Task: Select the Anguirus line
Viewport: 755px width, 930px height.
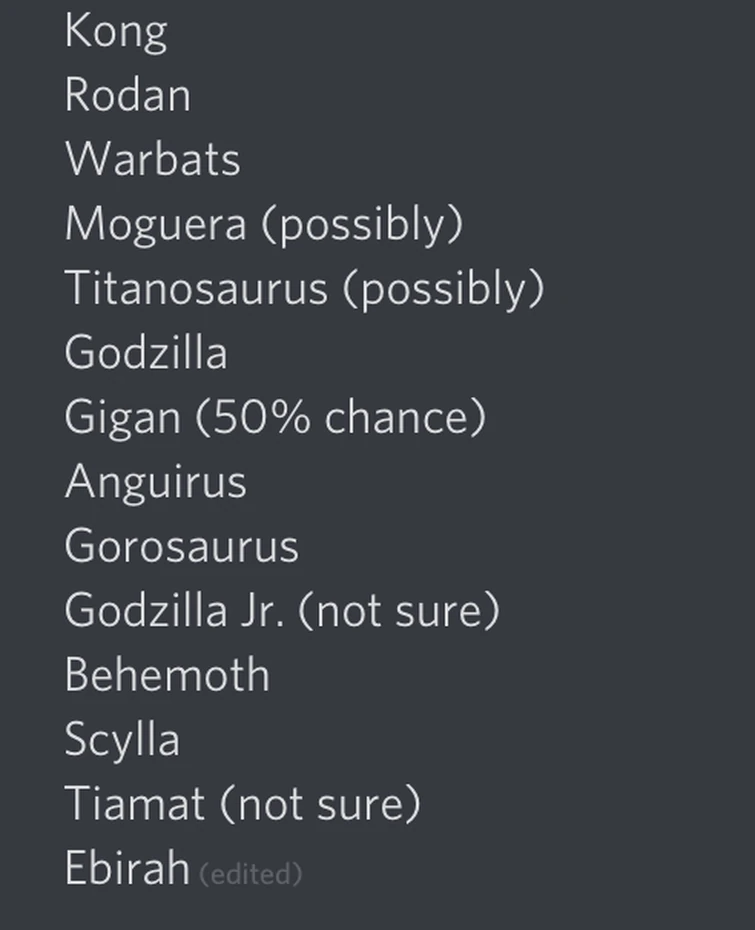Action: click(155, 482)
